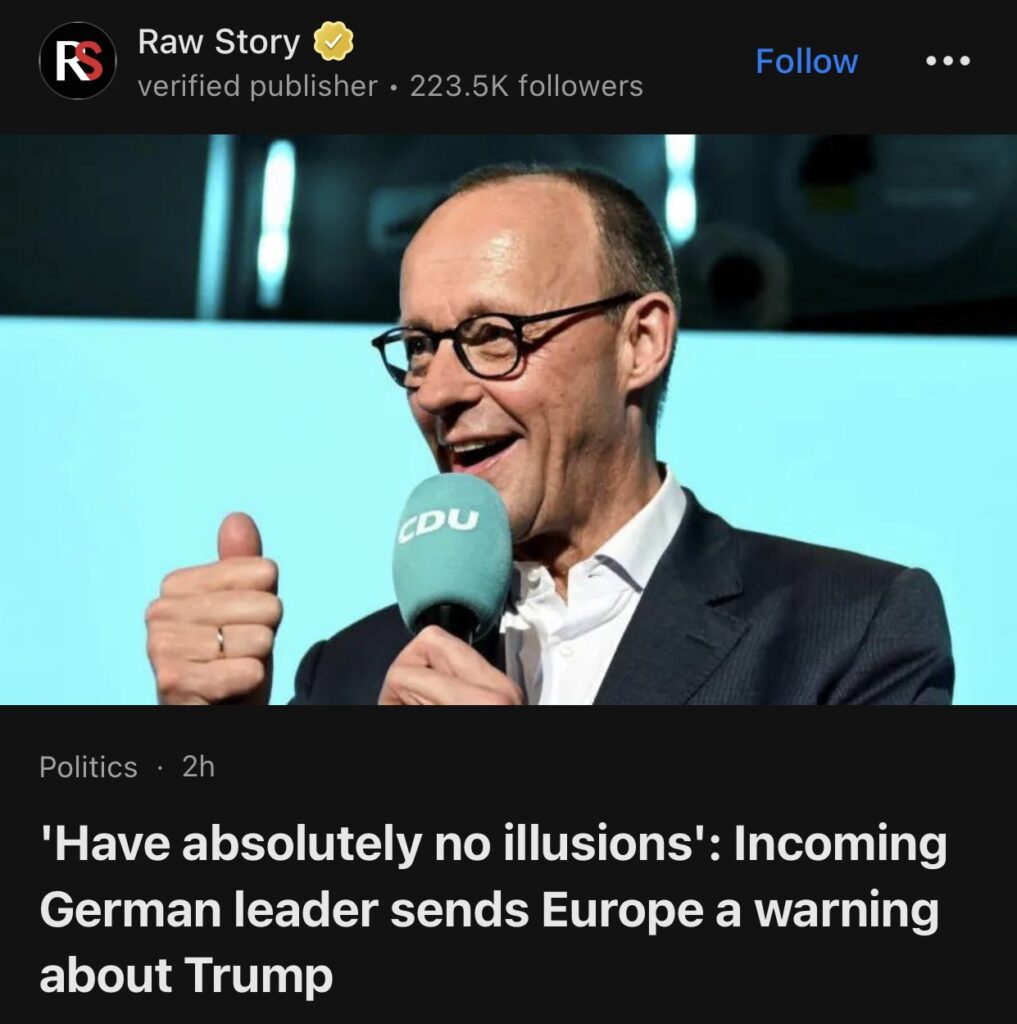
Task: Select the Politics category tag
Action: point(88,767)
